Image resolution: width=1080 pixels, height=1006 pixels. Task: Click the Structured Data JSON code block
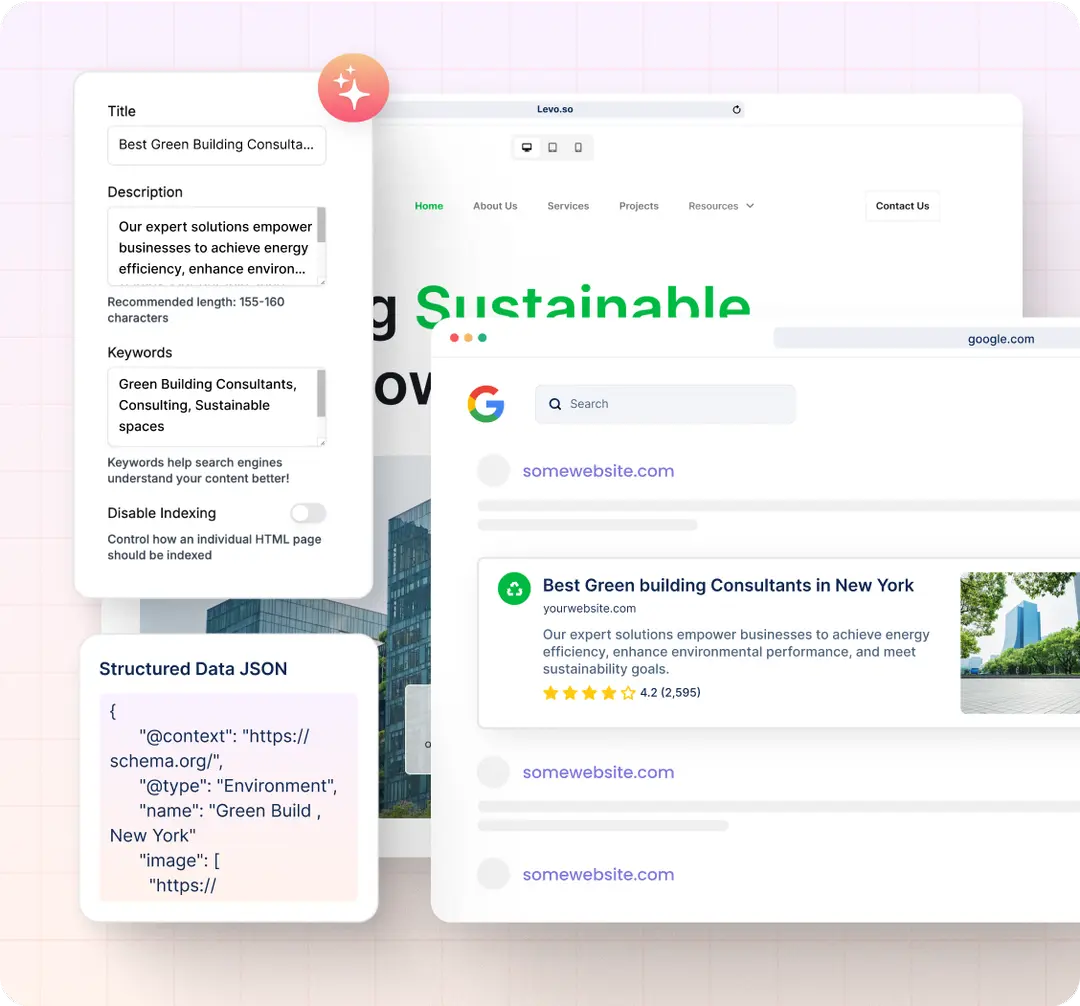click(229, 797)
